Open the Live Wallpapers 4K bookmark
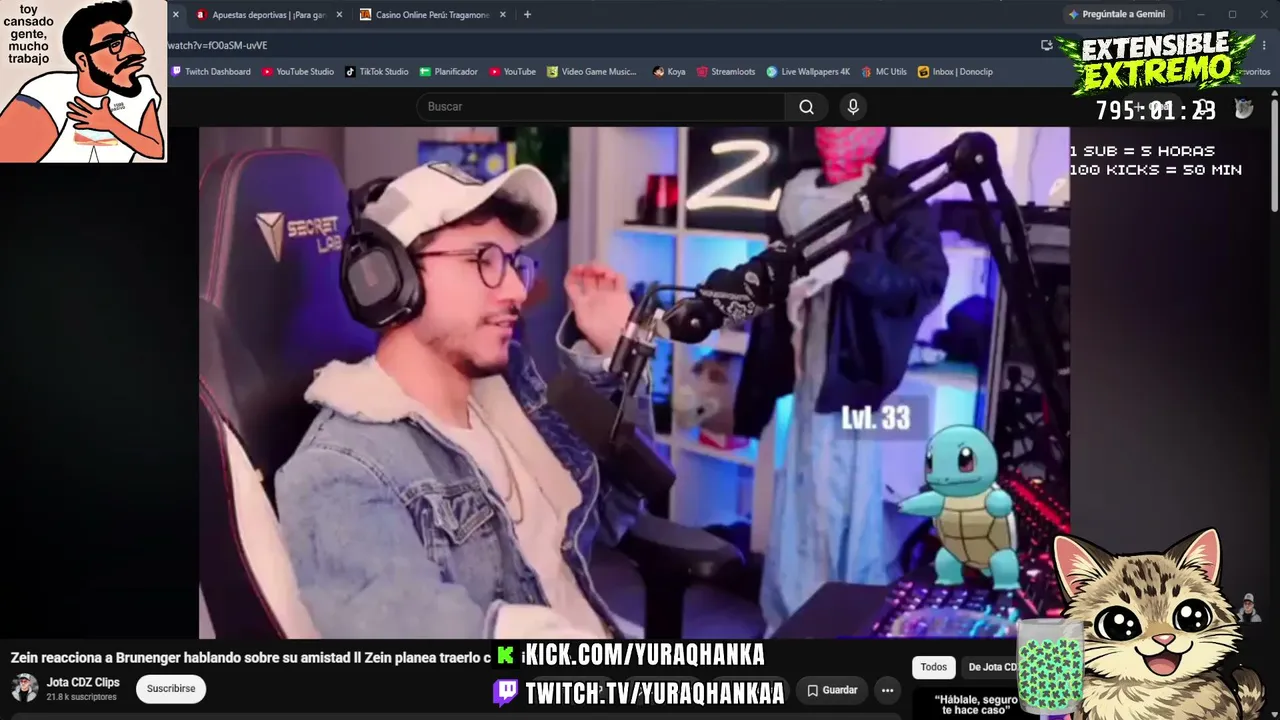Screen dimensions: 1280x720 [x=808, y=72]
